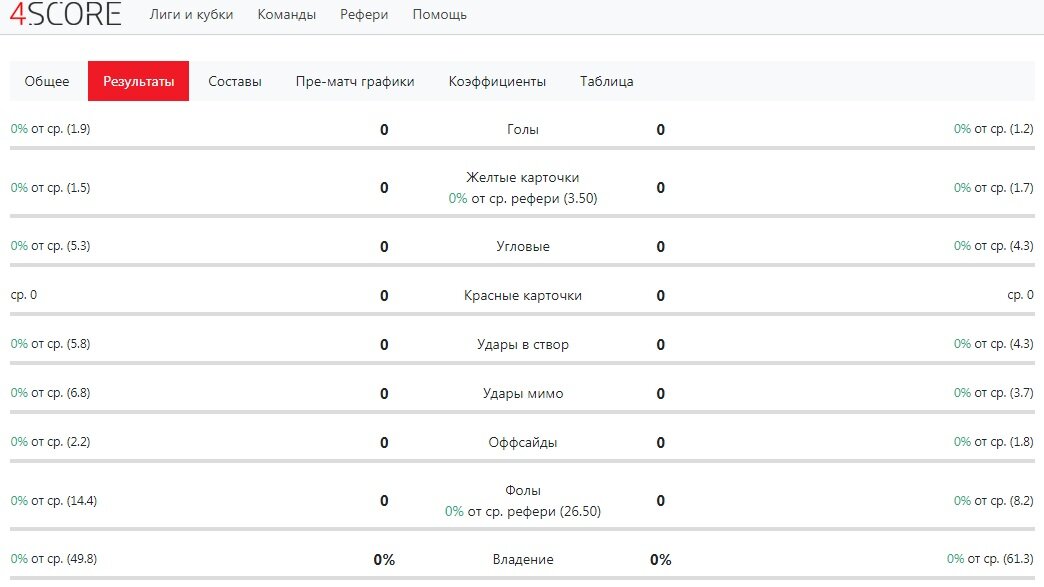The width and height of the screenshot is (1044, 587).
Task: Open the Составы tab
Action: click(x=235, y=81)
